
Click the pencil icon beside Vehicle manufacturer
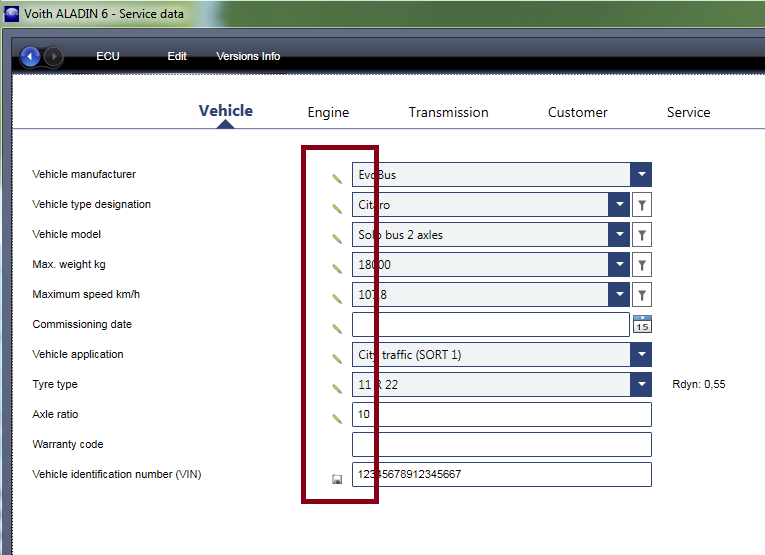pos(337,178)
